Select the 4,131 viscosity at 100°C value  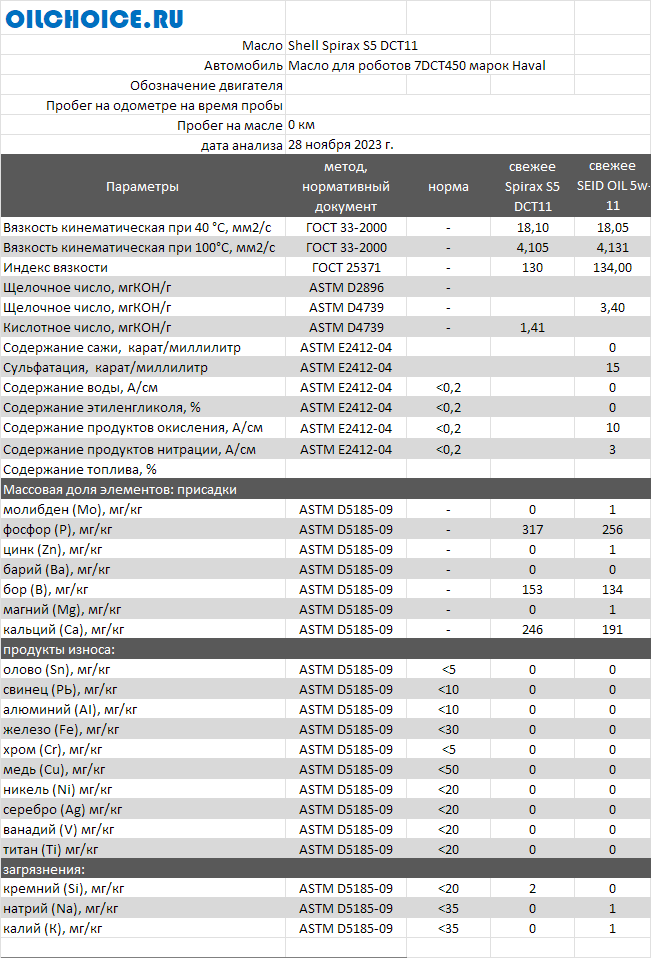[x=613, y=247]
